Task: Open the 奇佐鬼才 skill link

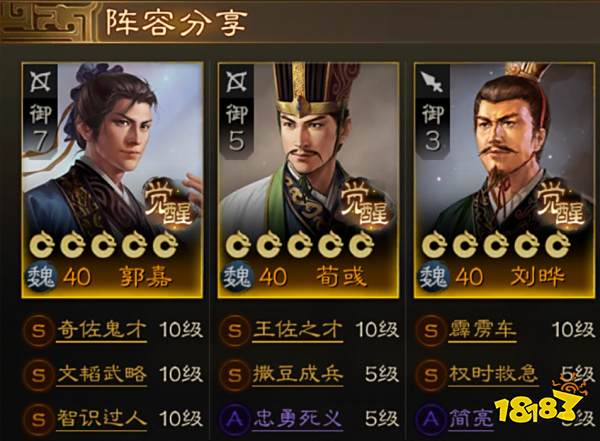Action: coord(102,329)
